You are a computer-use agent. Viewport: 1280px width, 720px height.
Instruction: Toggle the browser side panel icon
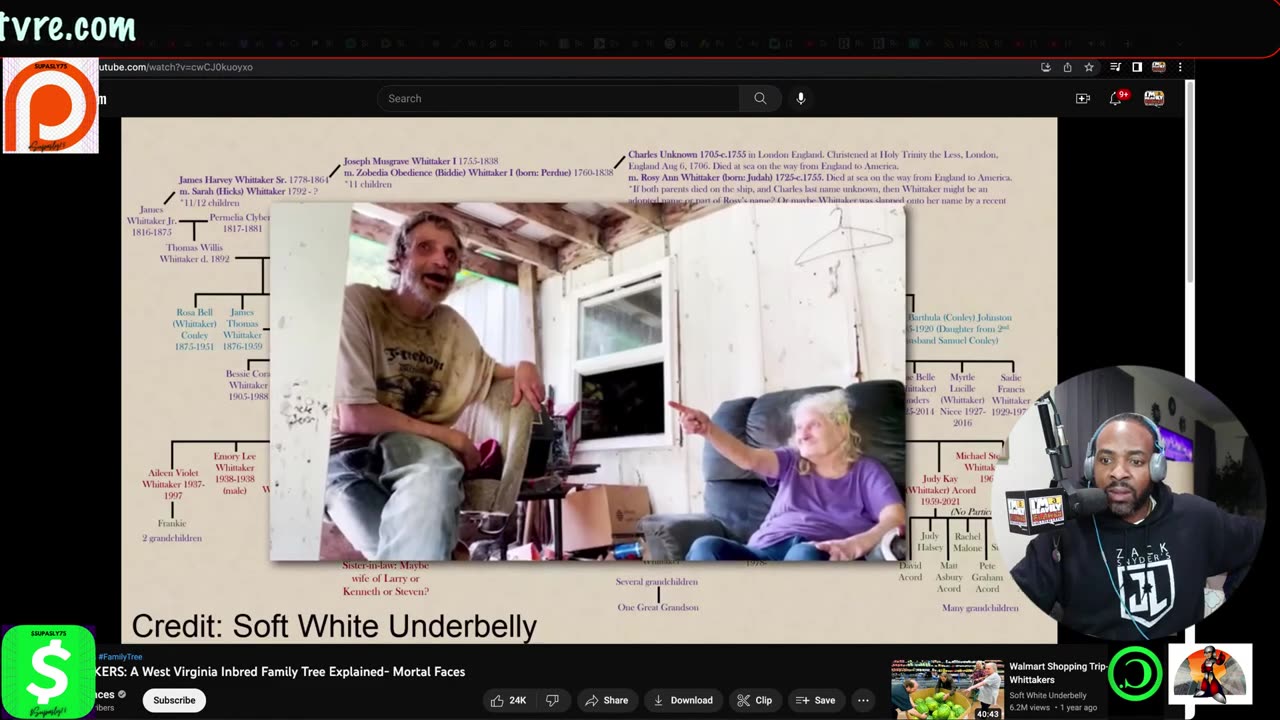pos(1137,67)
